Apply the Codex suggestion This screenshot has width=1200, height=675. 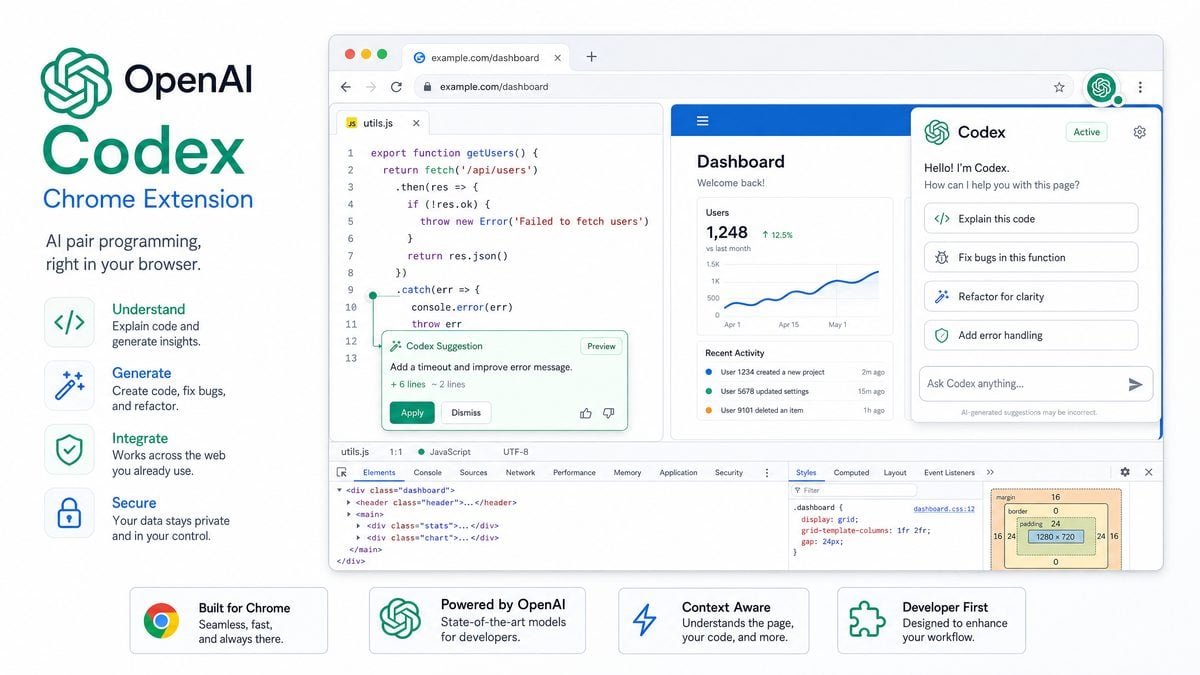click(x=412, y=412)
